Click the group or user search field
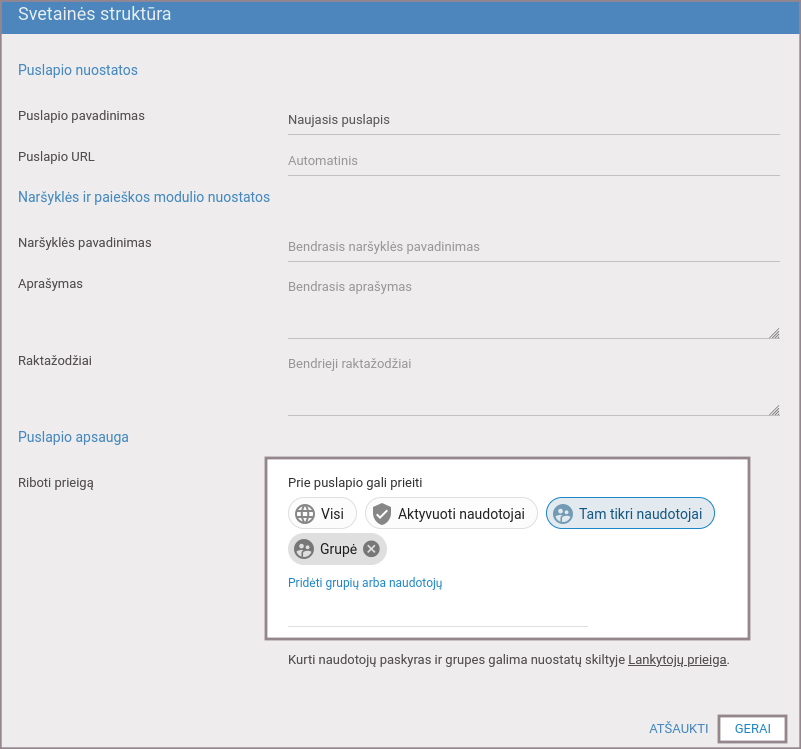 click(x=437, y=614)
